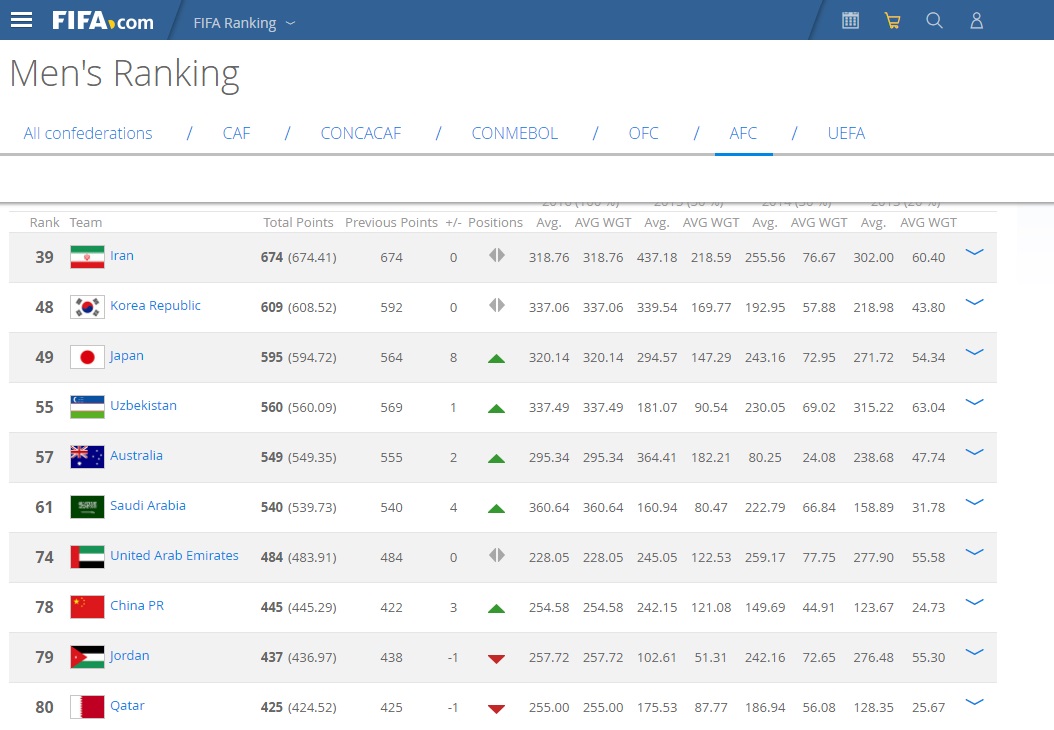Switch to the CONMEBOL tab
Viewport: 1054px width, 730px height.
(x=514, y=133)
